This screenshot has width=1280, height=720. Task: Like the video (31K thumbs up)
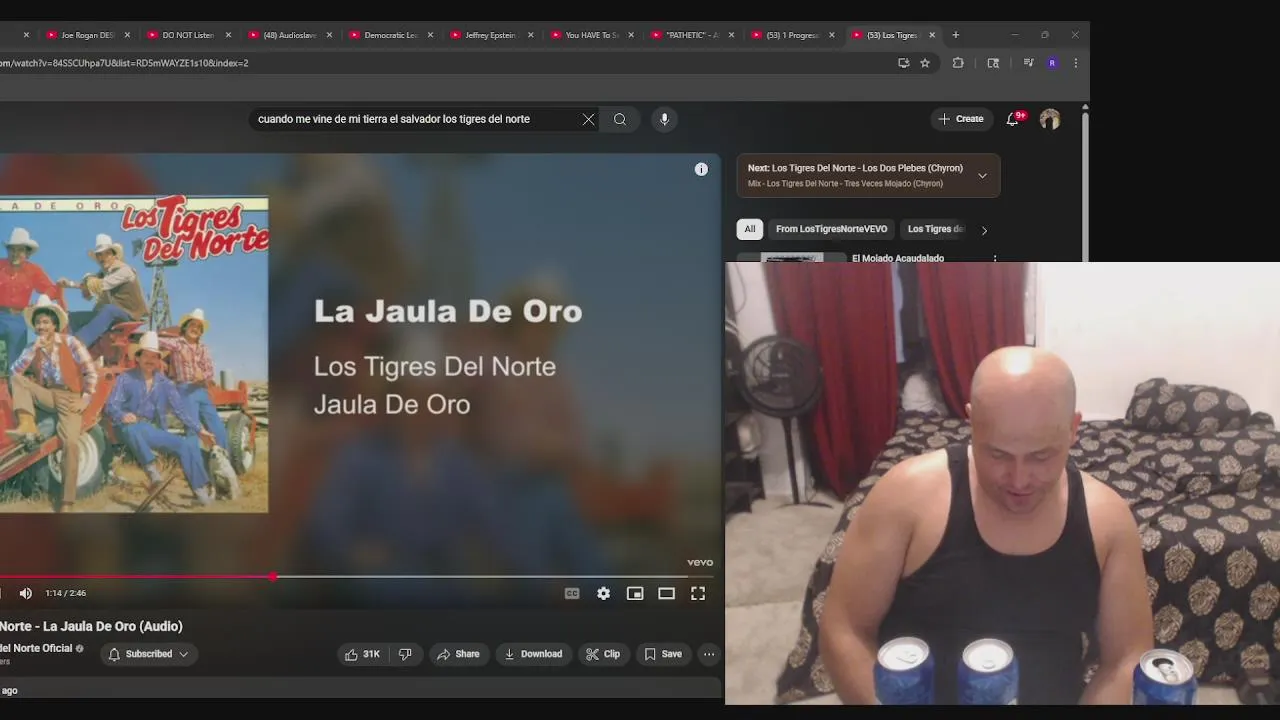(x=362, y=654)
